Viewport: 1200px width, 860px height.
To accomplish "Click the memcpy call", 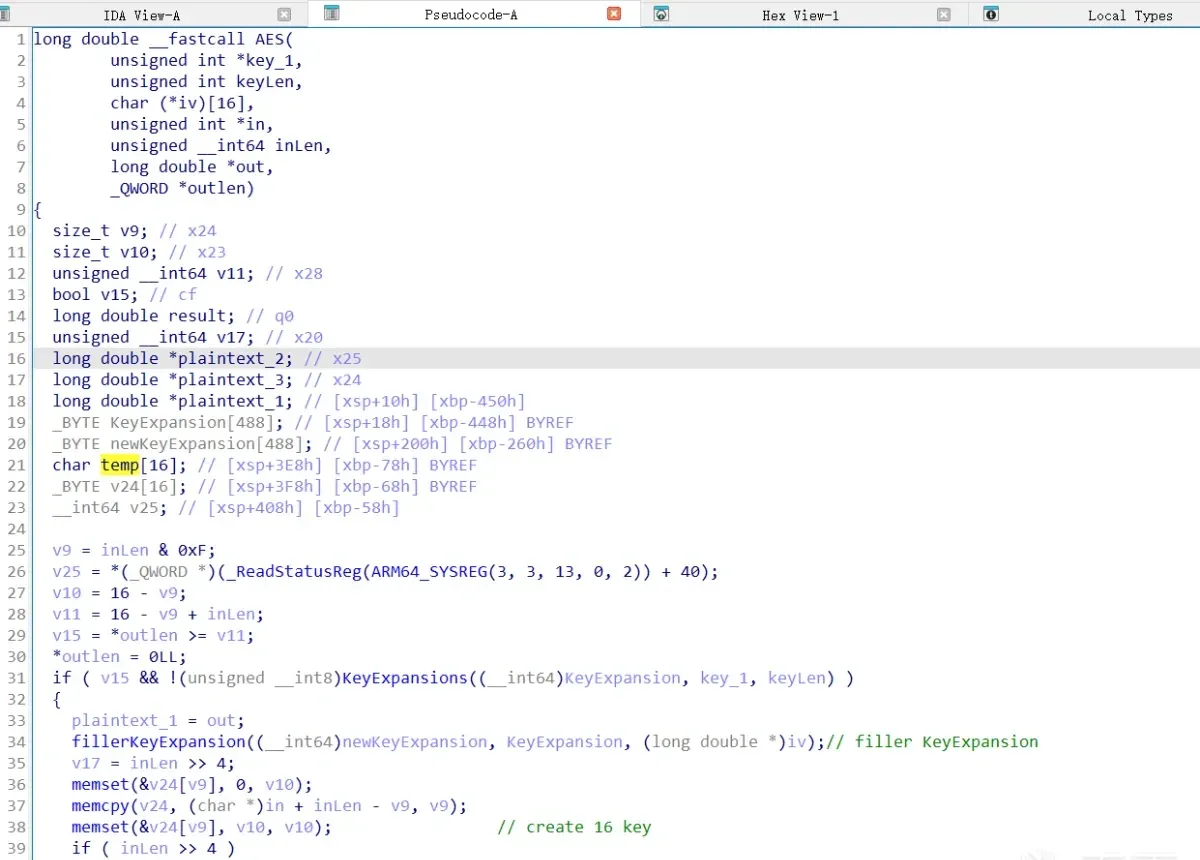I will pyautogui.click(x=101, y=805).
